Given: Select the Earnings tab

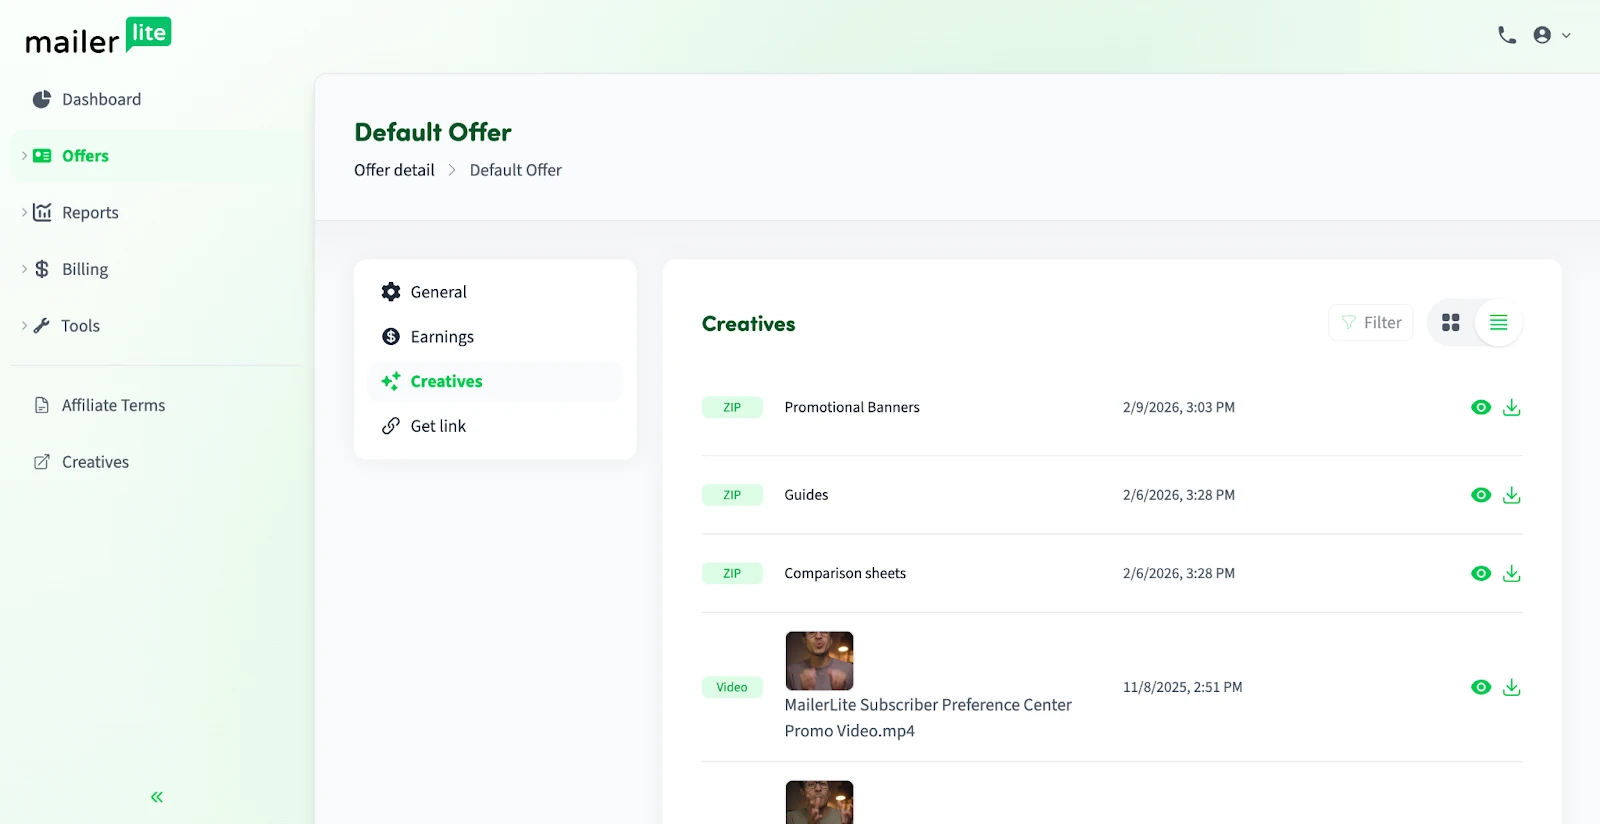Looking at the screenshot, I should 441,337.
